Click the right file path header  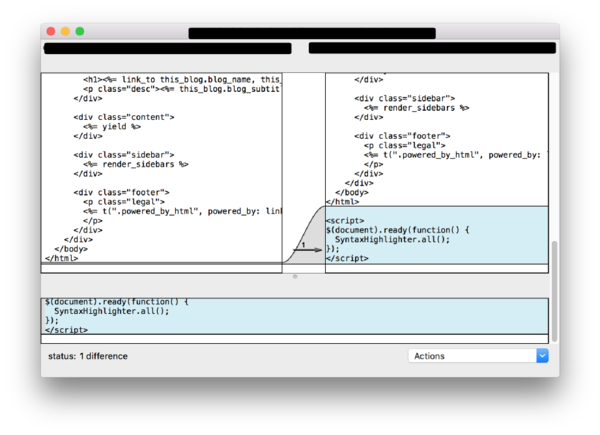click(x=431, y=48)
